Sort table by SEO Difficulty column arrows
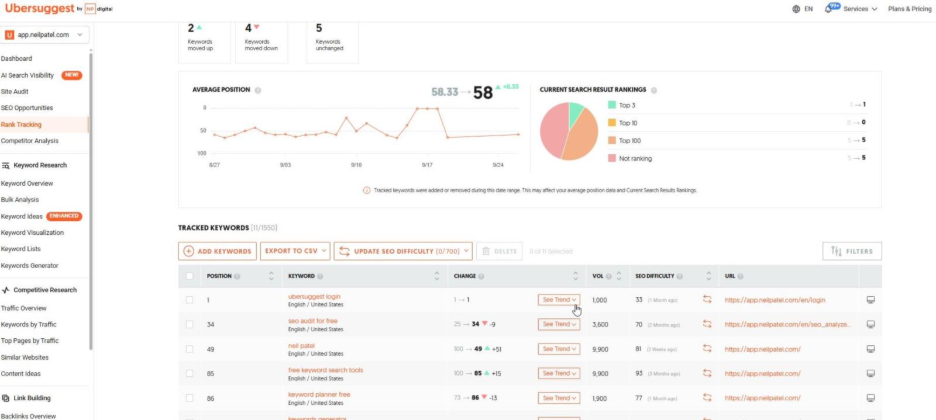936x420 pixels. (x=709, y=276)
